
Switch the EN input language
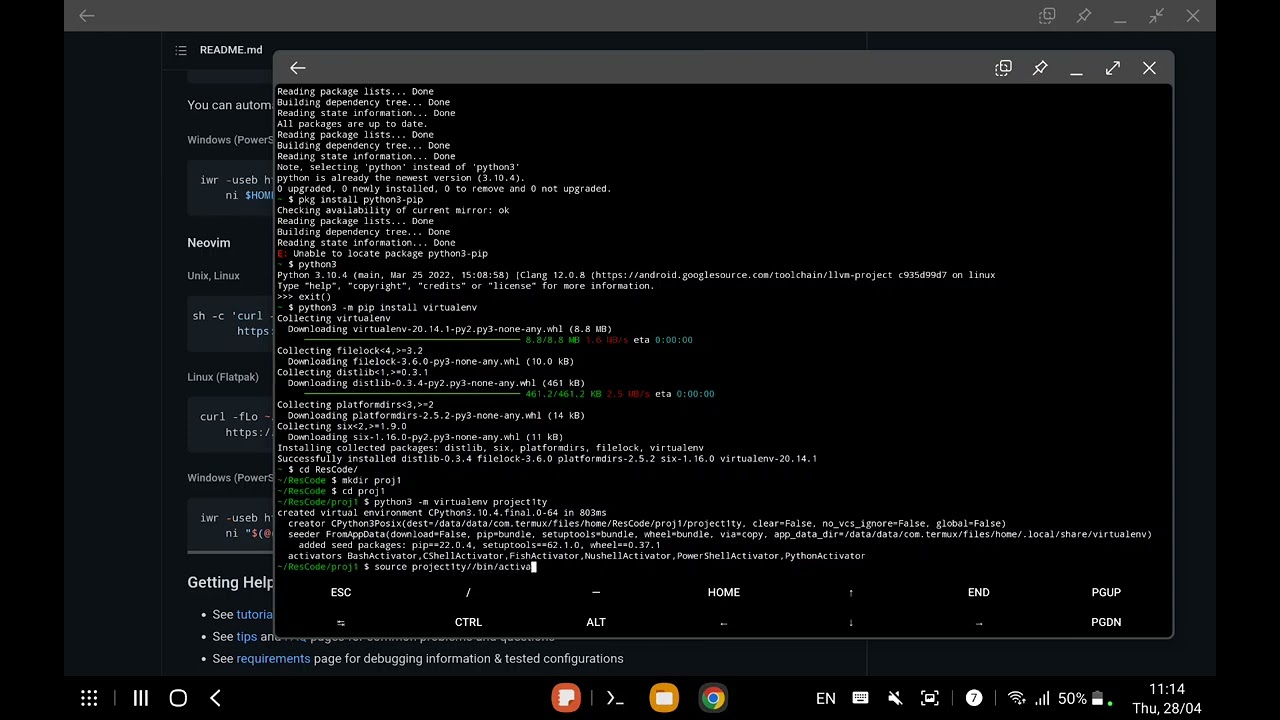(x=826, y=698)
